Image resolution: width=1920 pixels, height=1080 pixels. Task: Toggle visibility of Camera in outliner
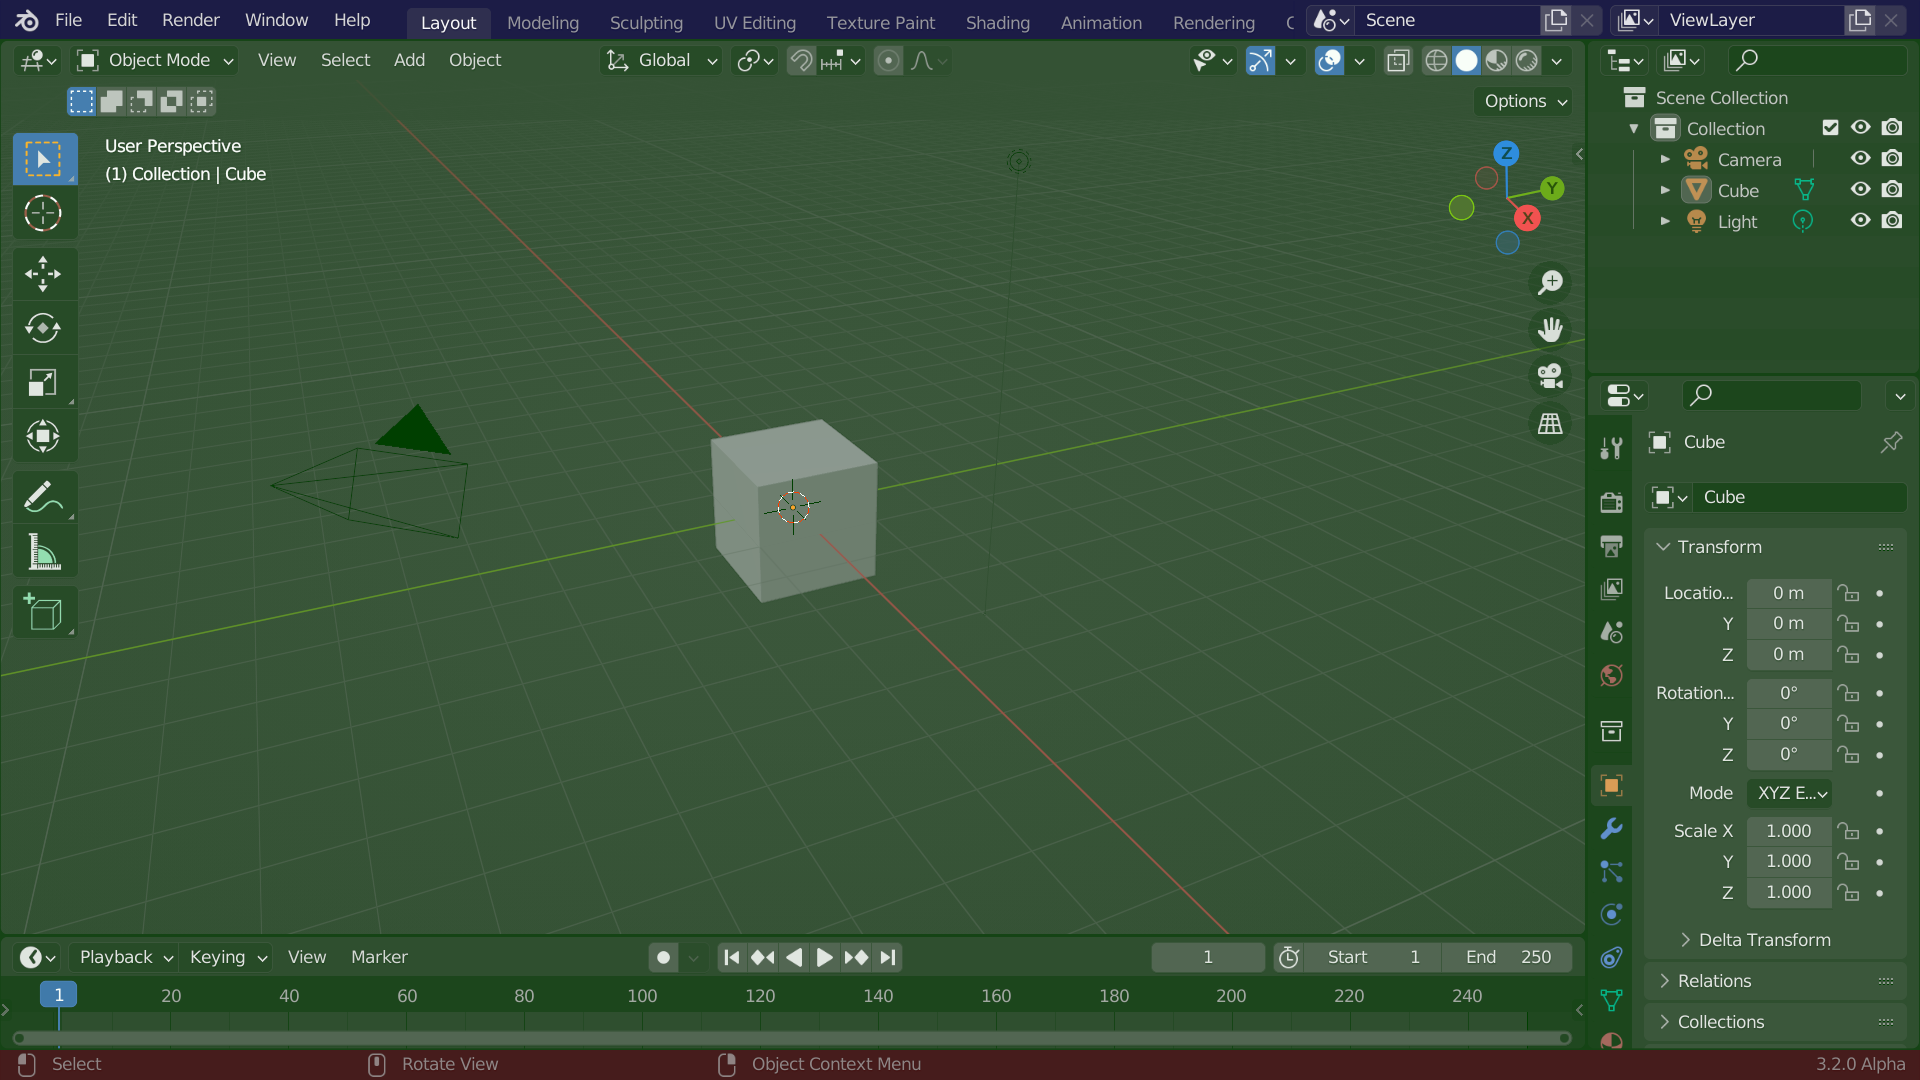(1861, 158)
